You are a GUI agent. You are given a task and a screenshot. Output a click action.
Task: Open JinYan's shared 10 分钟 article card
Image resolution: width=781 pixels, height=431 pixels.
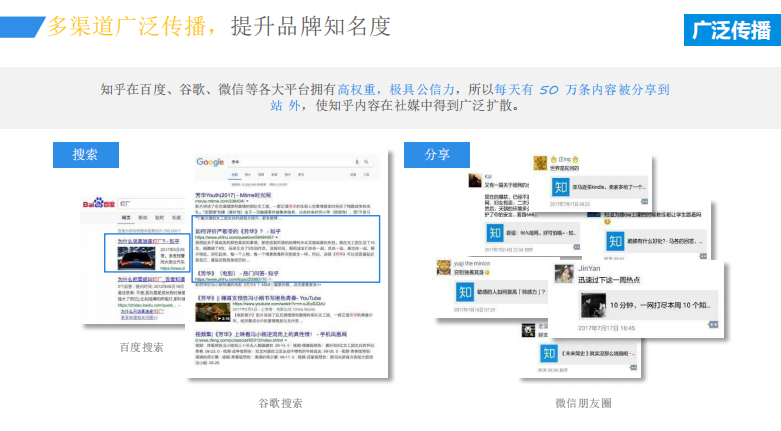tap(649, 304)
